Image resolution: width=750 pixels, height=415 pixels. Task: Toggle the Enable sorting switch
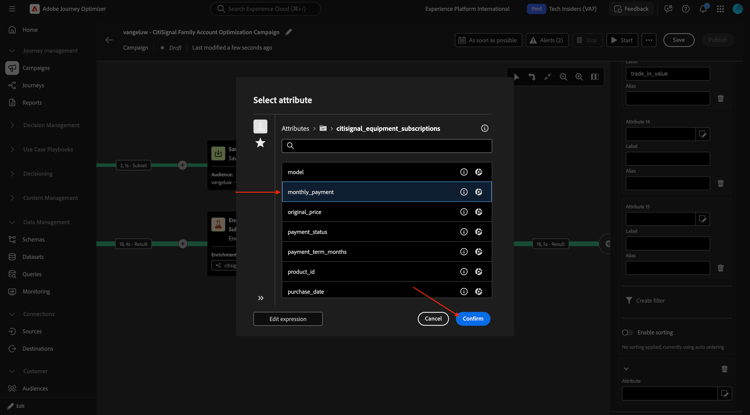627,332
